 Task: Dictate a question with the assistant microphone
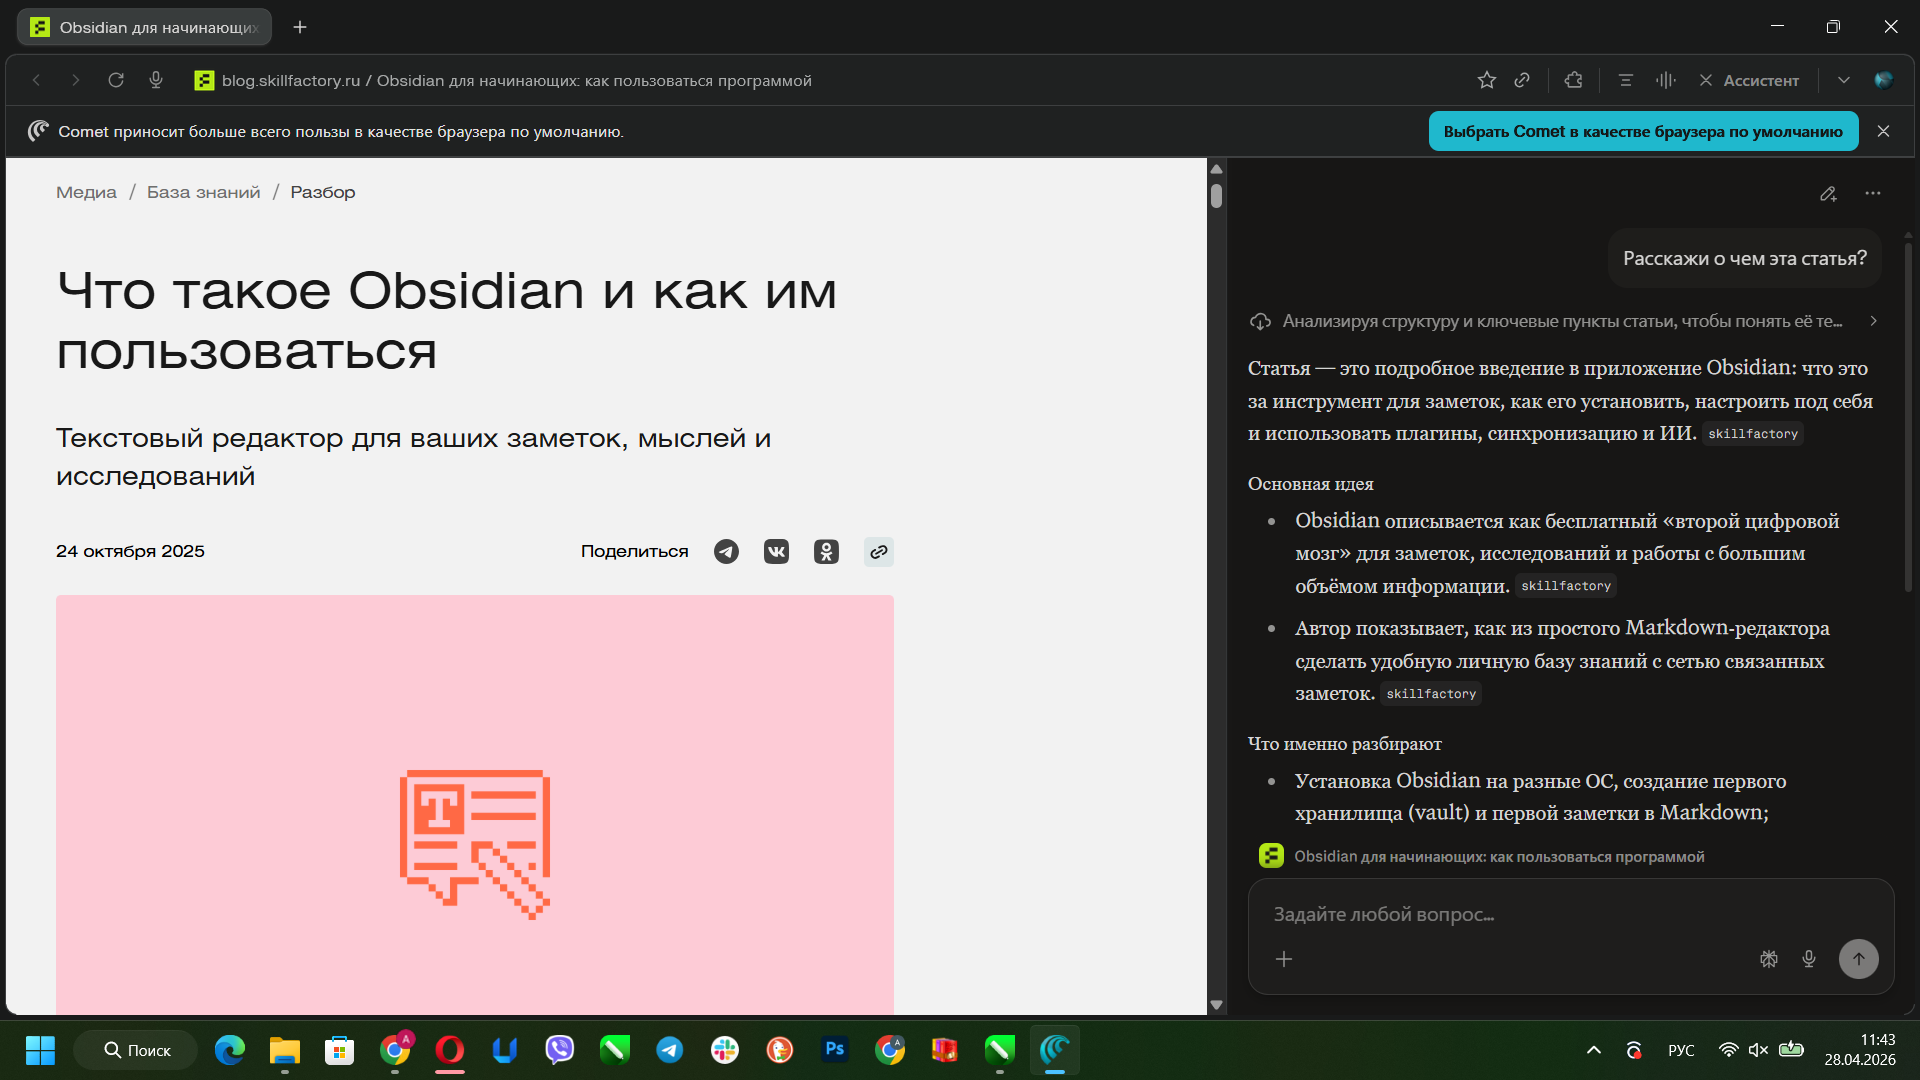pyautogui.click(x=1809, y=959)
